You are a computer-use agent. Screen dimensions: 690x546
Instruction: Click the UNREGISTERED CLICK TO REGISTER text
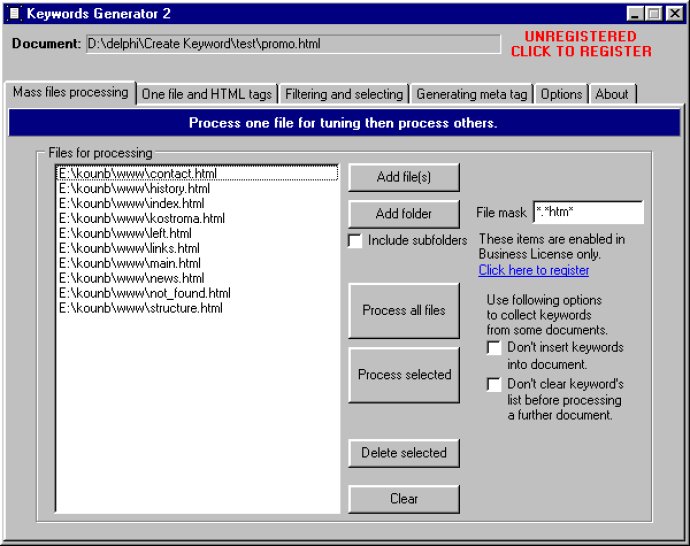(581, 44)
